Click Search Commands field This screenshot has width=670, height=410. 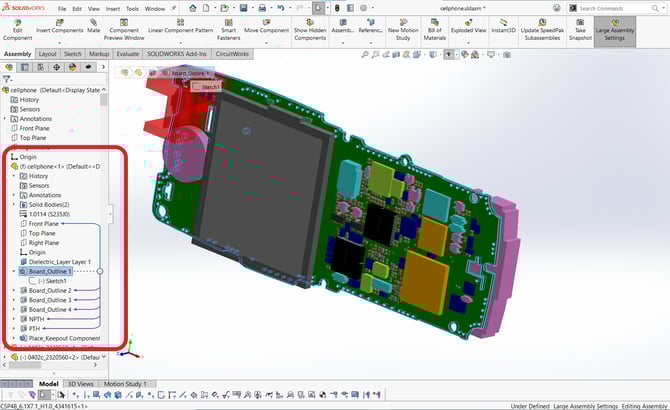click(615, 8)
